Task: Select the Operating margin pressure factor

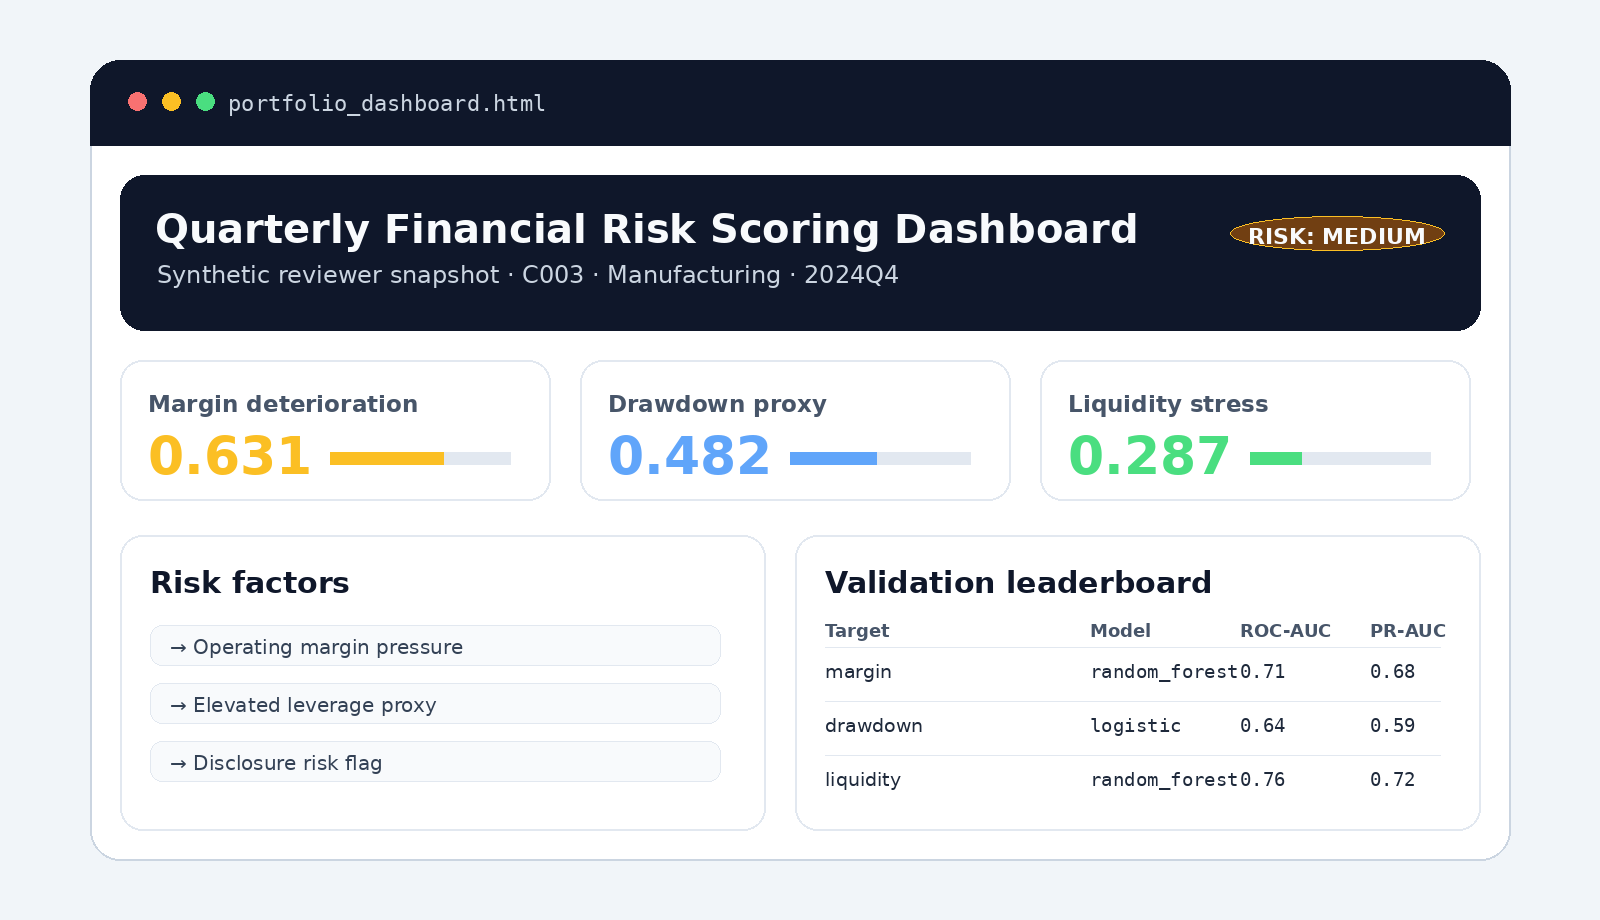Action: (x=435, y=646)
